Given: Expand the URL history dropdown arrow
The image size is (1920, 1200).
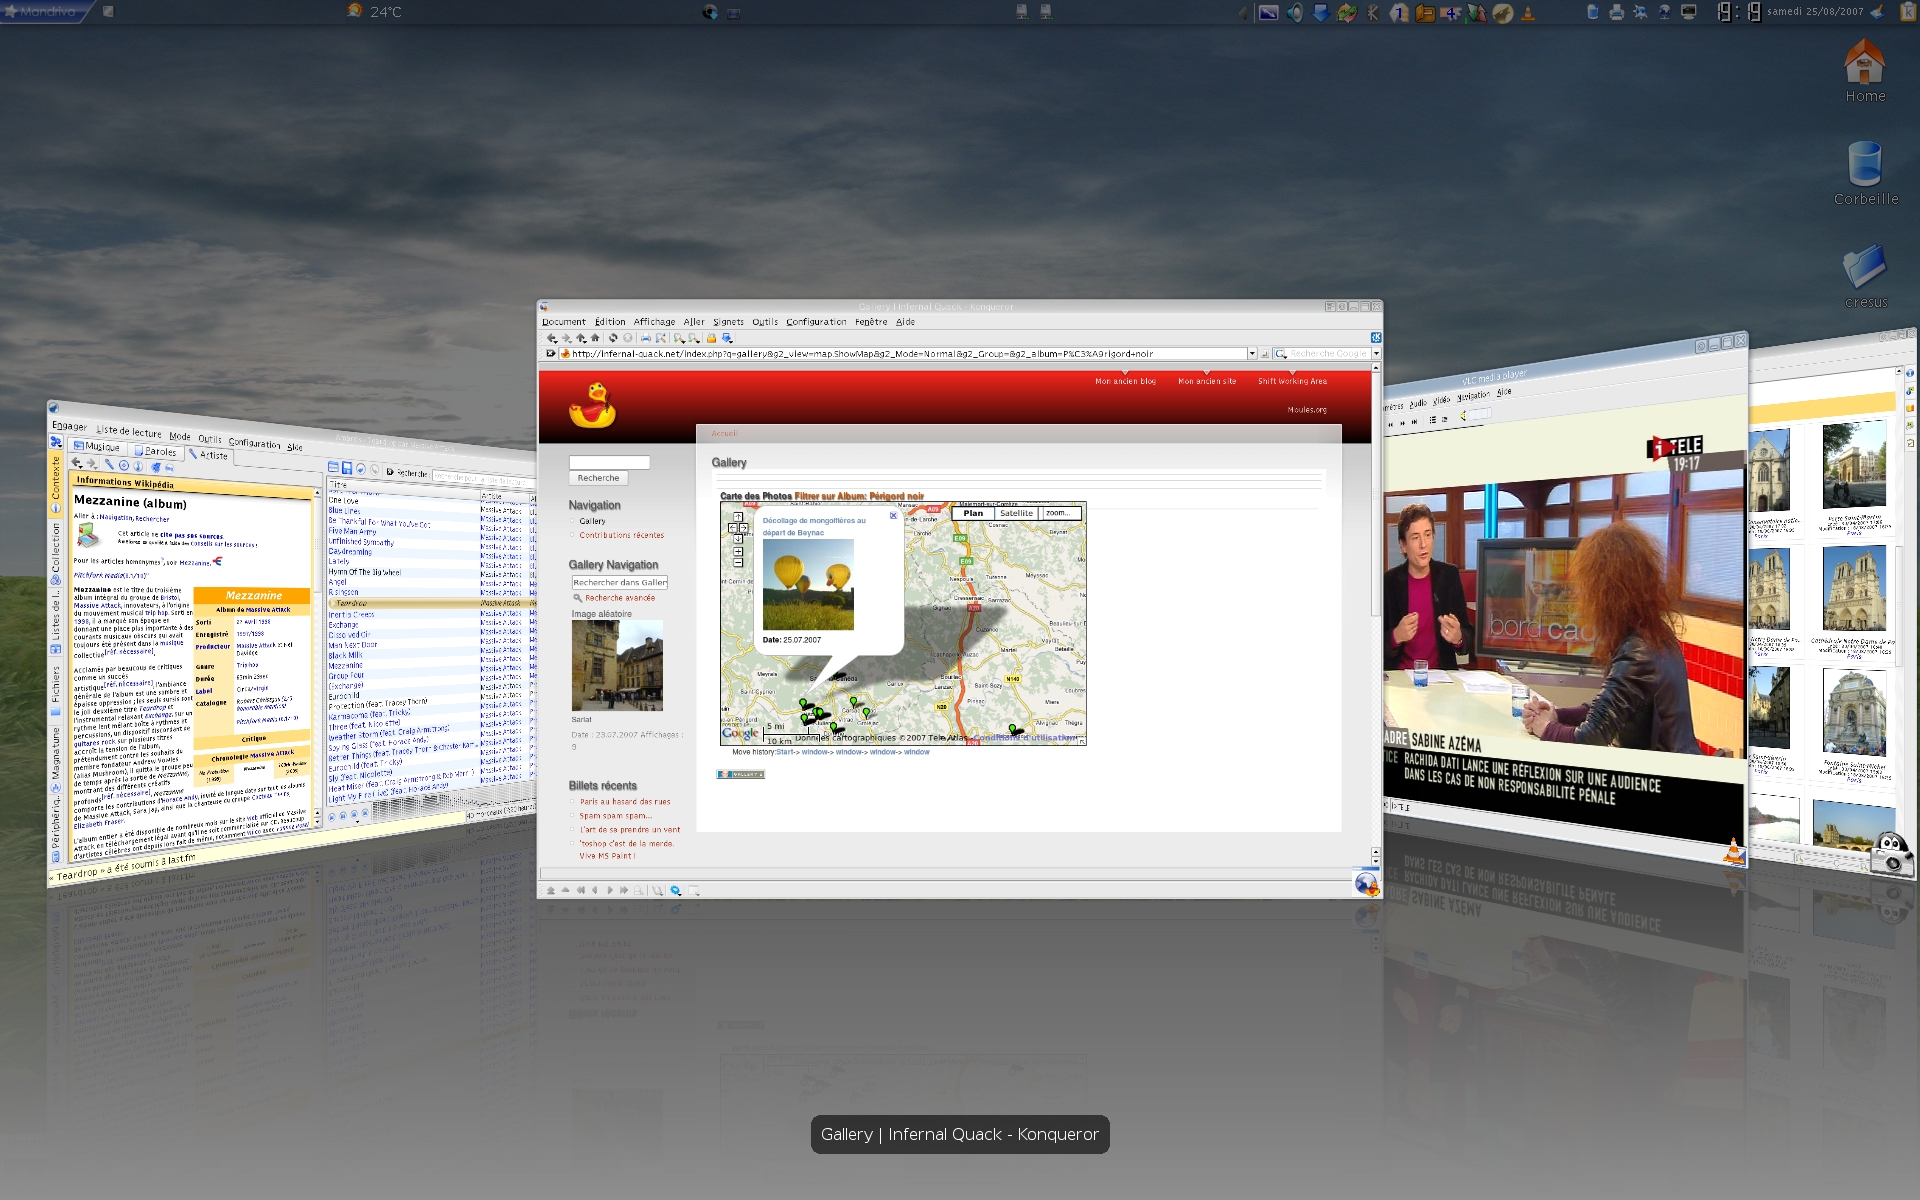Looking at the screenshot, I should tap(1251, 353).
